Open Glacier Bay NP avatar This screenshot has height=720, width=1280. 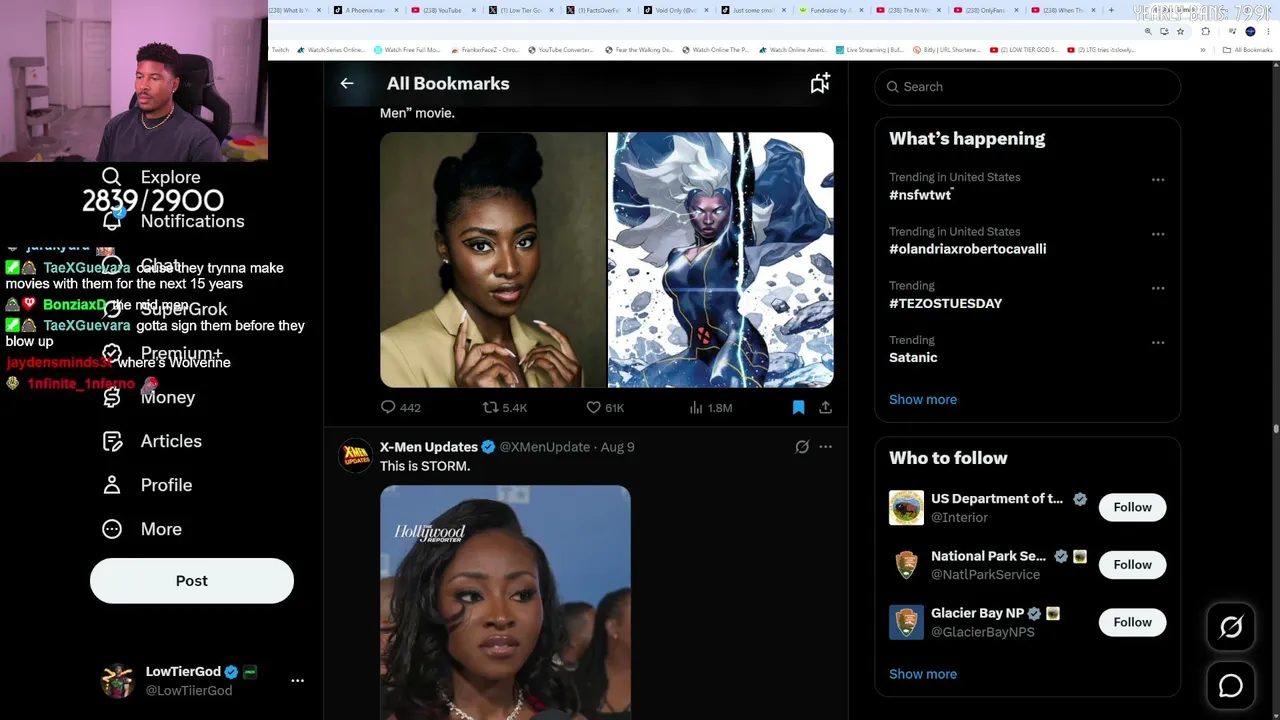click(907, 622)
